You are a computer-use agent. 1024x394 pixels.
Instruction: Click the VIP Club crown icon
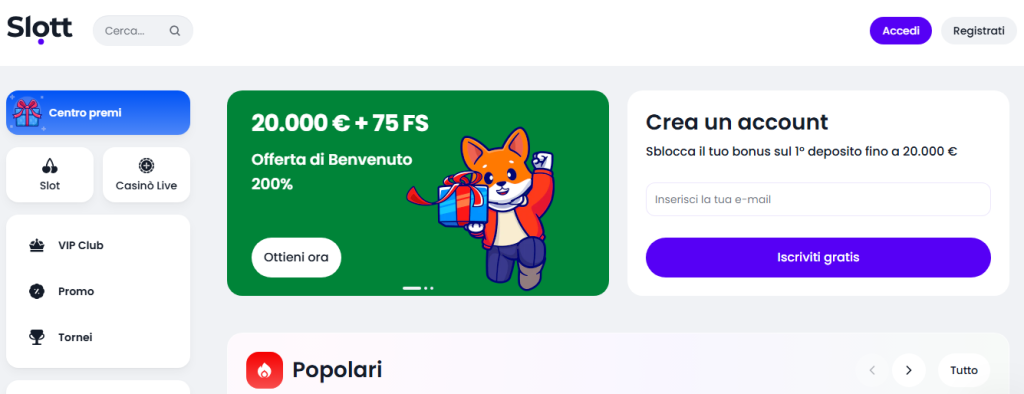coord(37,246)
